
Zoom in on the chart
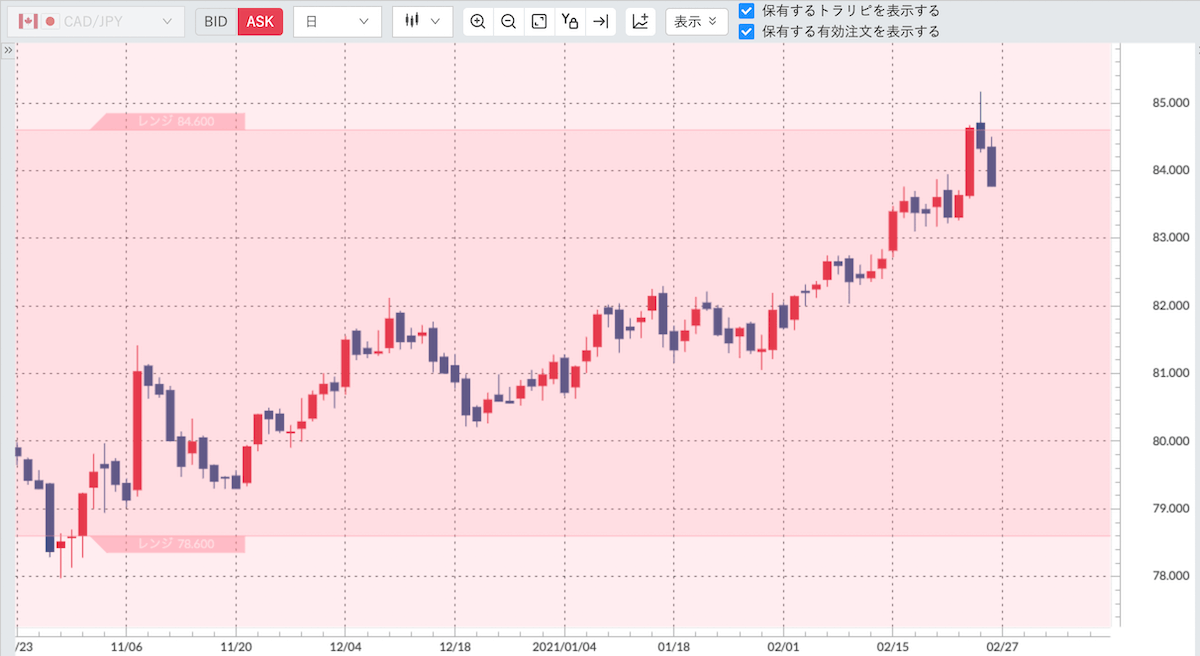[x=478, y=21]
